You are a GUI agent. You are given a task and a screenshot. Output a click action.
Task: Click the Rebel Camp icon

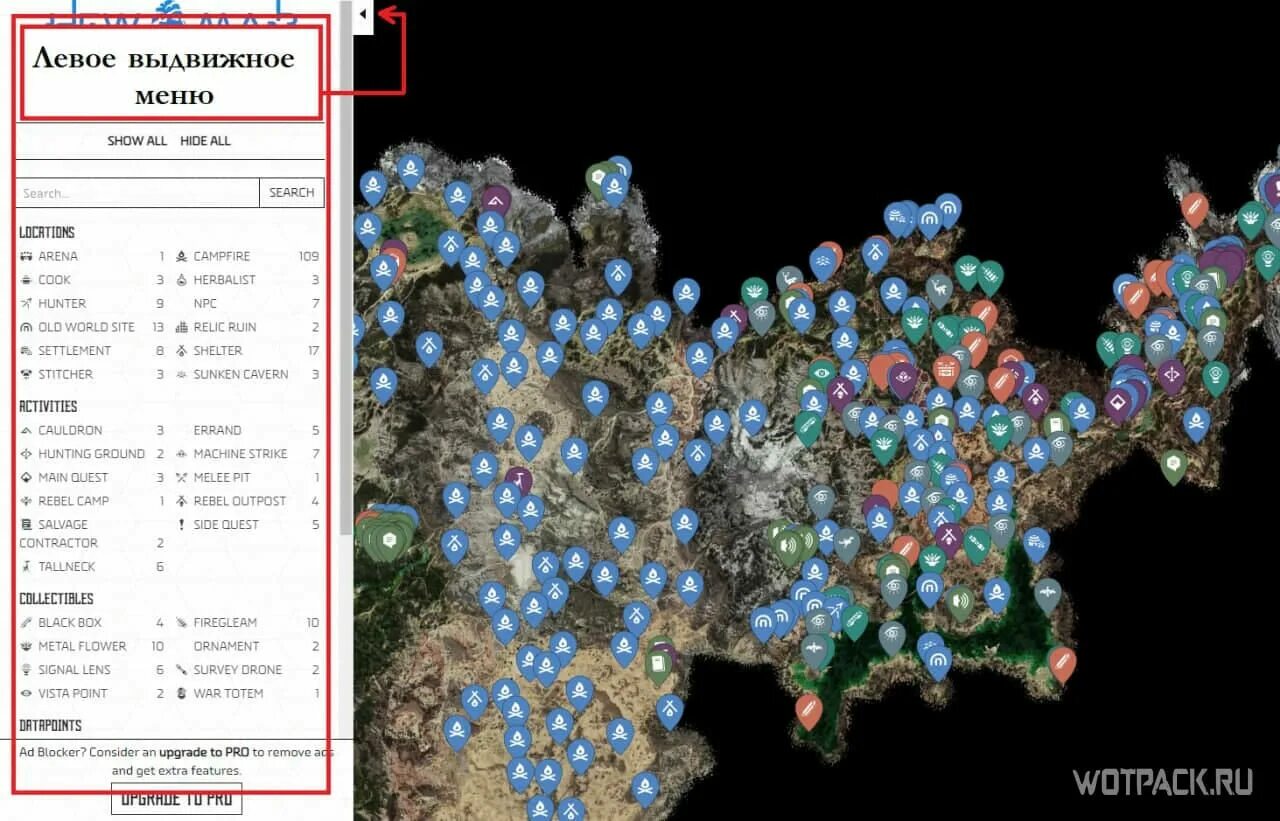tap(26, 501)
